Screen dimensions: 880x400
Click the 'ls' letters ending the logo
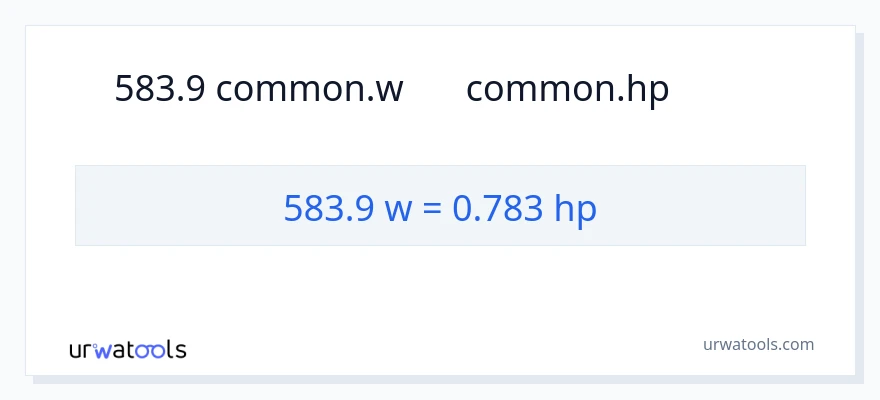(x=177, y=349)
